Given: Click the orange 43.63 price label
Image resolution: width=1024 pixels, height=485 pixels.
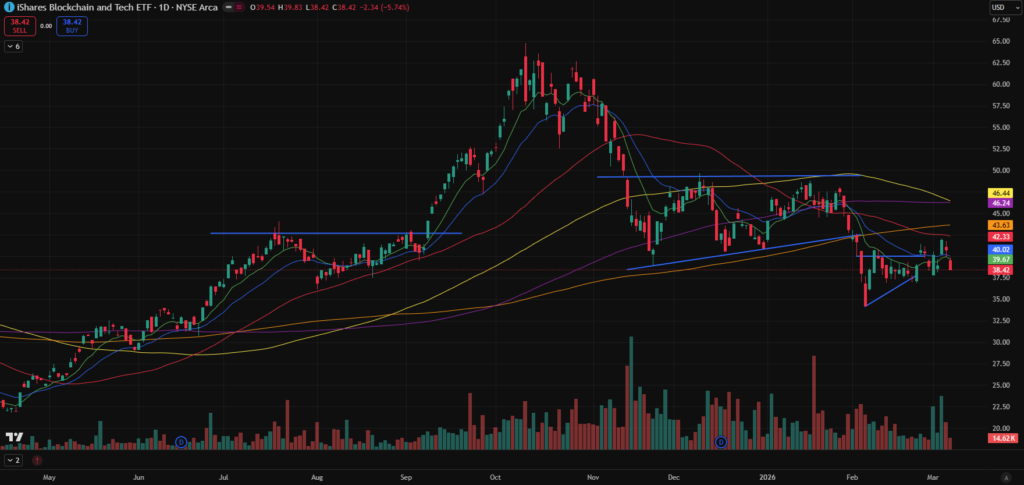Looking at the screenshot, I should coord(1001,226).
